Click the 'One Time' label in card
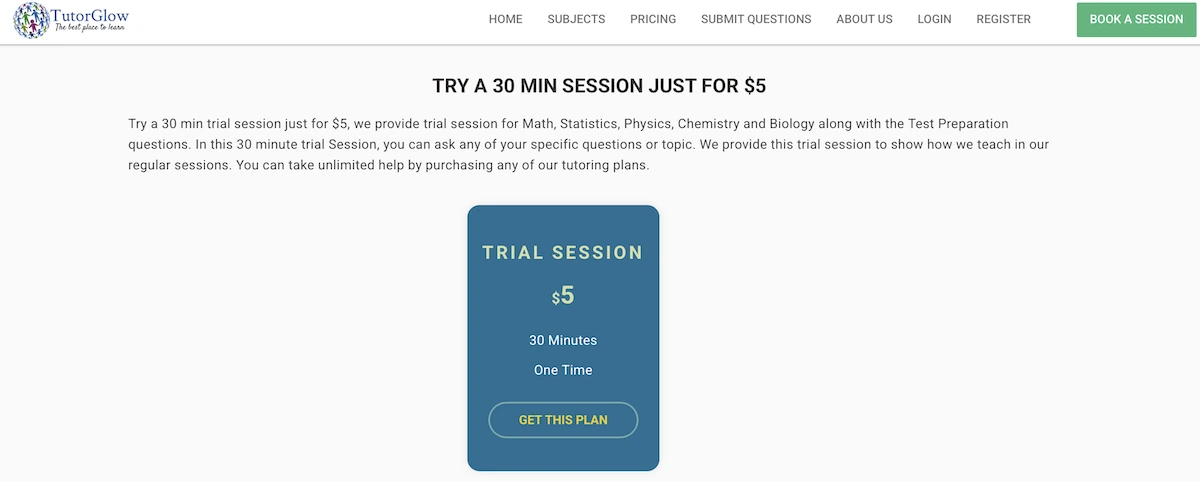 (563, 370)
